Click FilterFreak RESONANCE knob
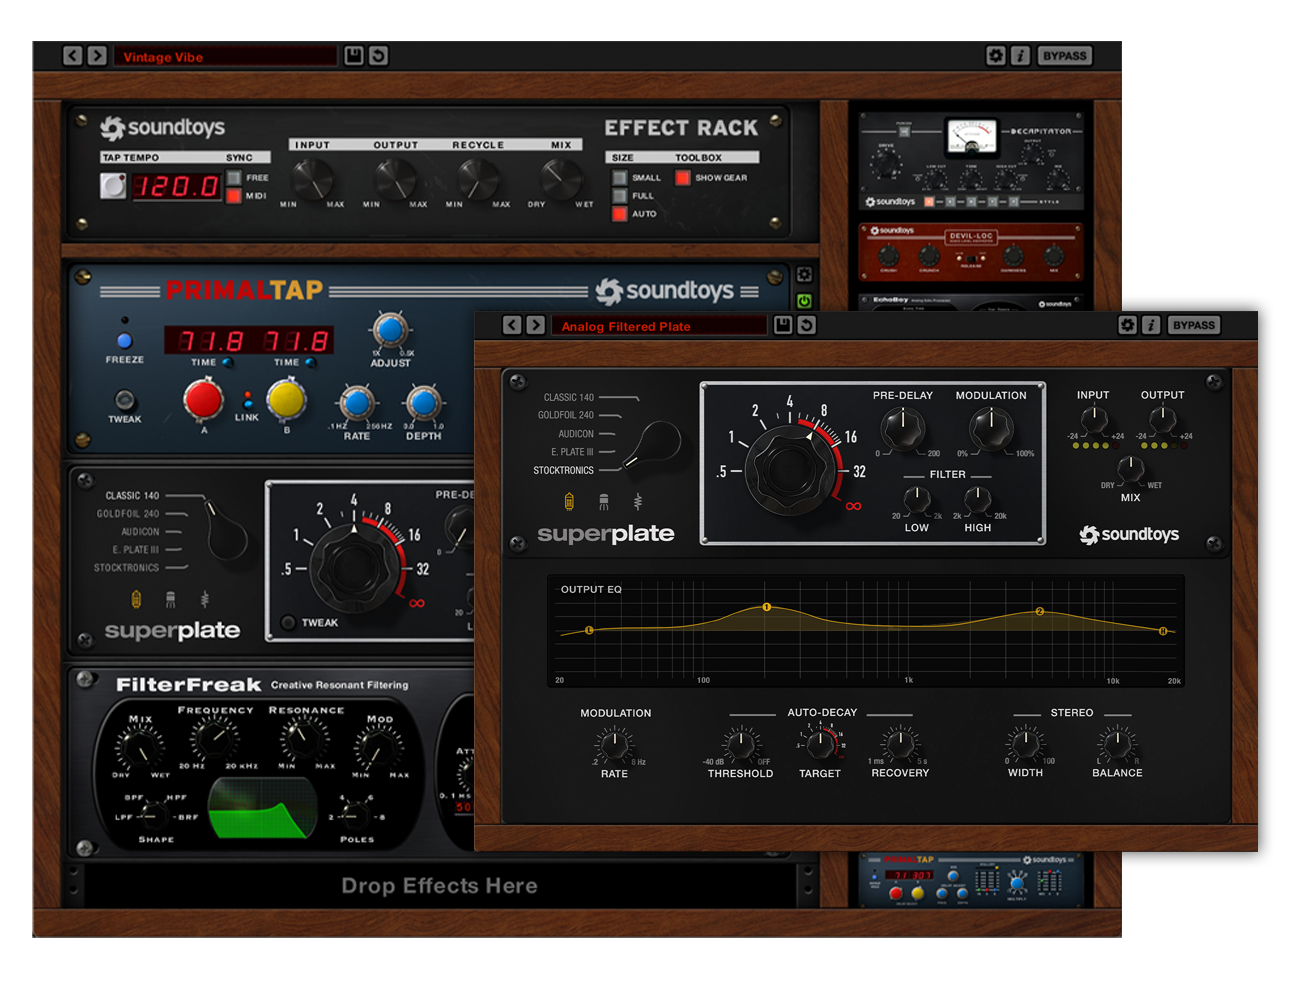This screenshot has height=1004, width=1300. tap(300, 741)
